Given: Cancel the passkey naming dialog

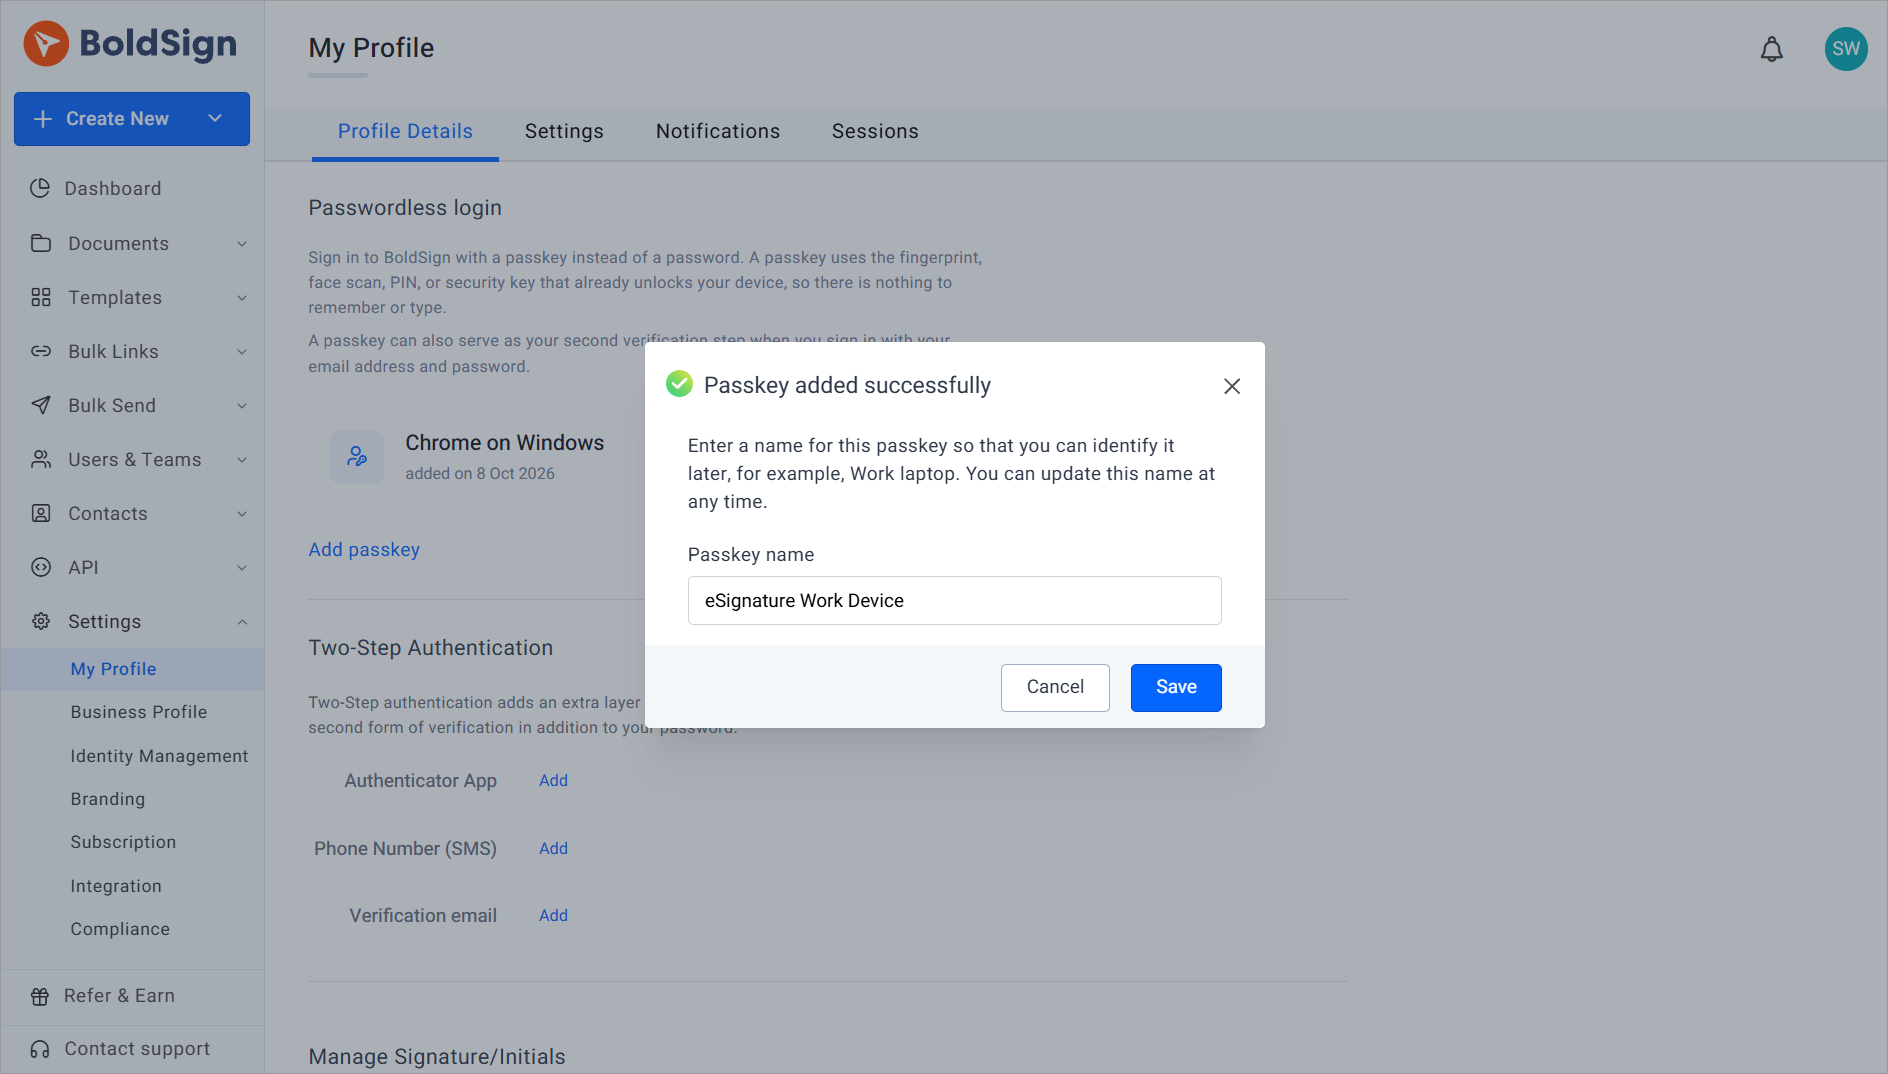Looking at the screenshot, I should 1055,687.
